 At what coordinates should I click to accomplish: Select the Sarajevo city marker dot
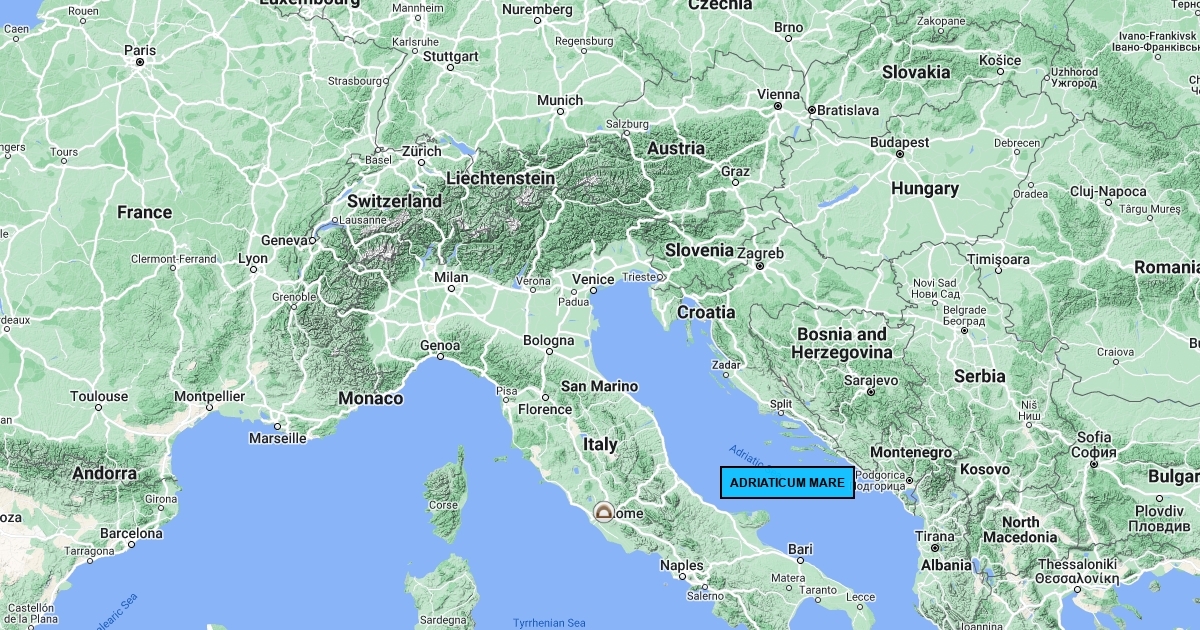pyautogui.click(x=871, y=393)
